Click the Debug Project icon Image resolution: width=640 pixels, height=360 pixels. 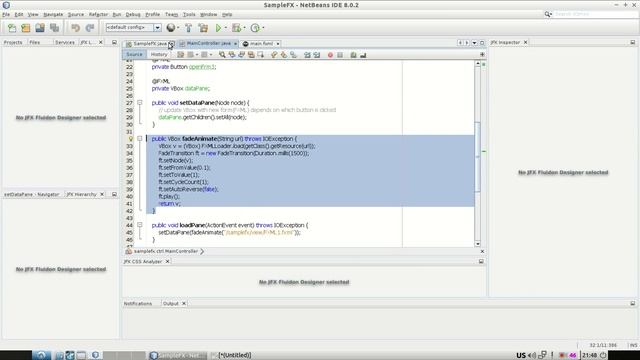click(236, 28)
